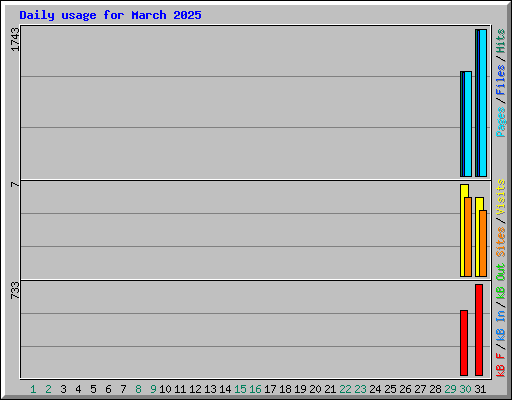This screenshot has width=512, height=400.
Task: Choose the orange Sites bar for day 31
Action: [x=483, y=243]
